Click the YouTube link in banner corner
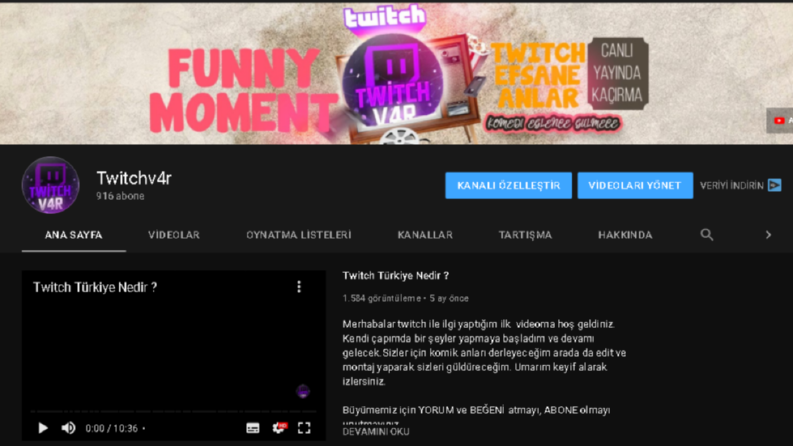793x446 pixels. (x=780, y=120)
